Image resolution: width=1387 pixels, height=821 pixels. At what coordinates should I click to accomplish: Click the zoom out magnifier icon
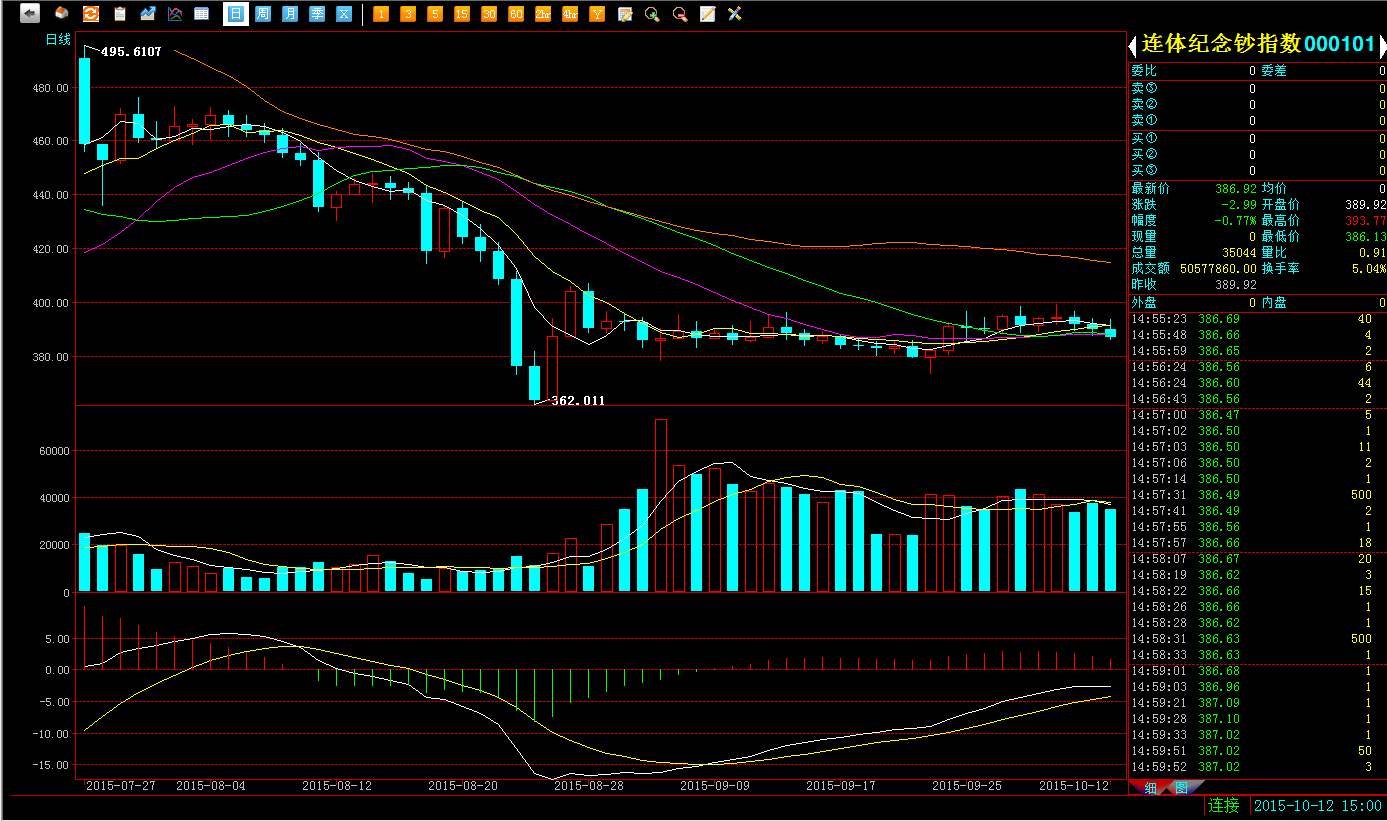tap(680, 14)
